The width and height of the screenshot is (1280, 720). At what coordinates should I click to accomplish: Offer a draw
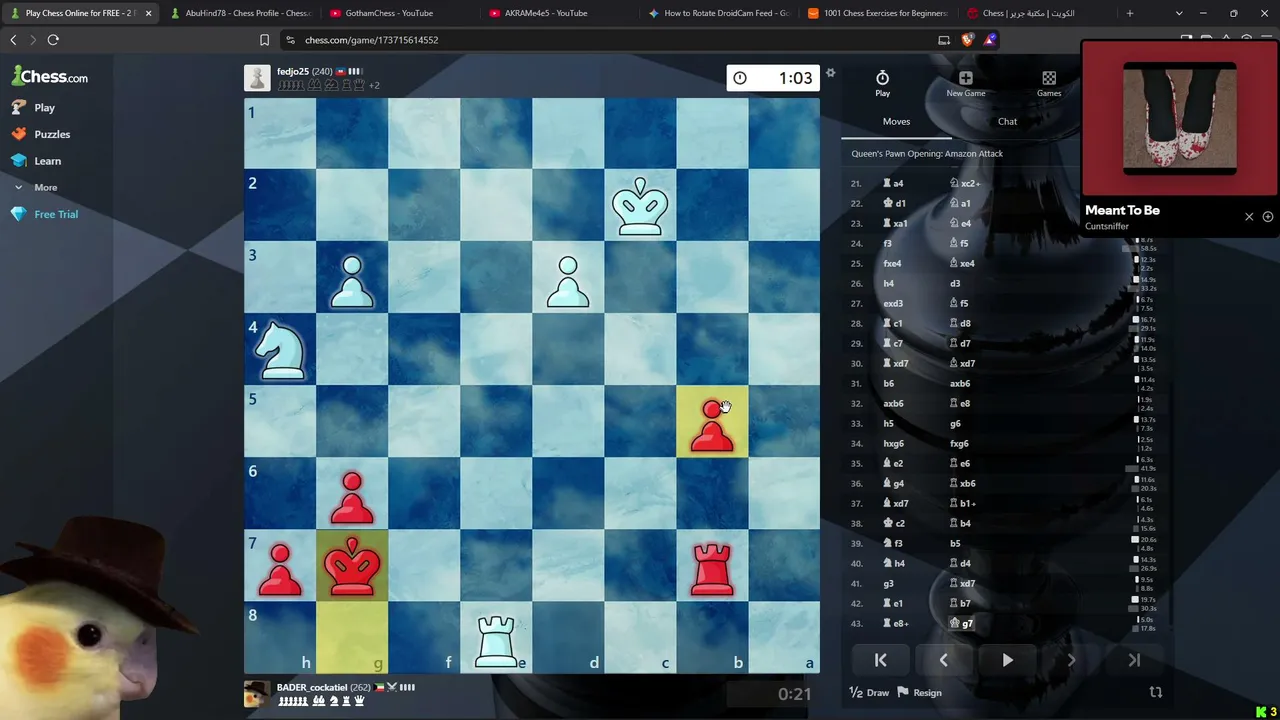click(869, 692)
